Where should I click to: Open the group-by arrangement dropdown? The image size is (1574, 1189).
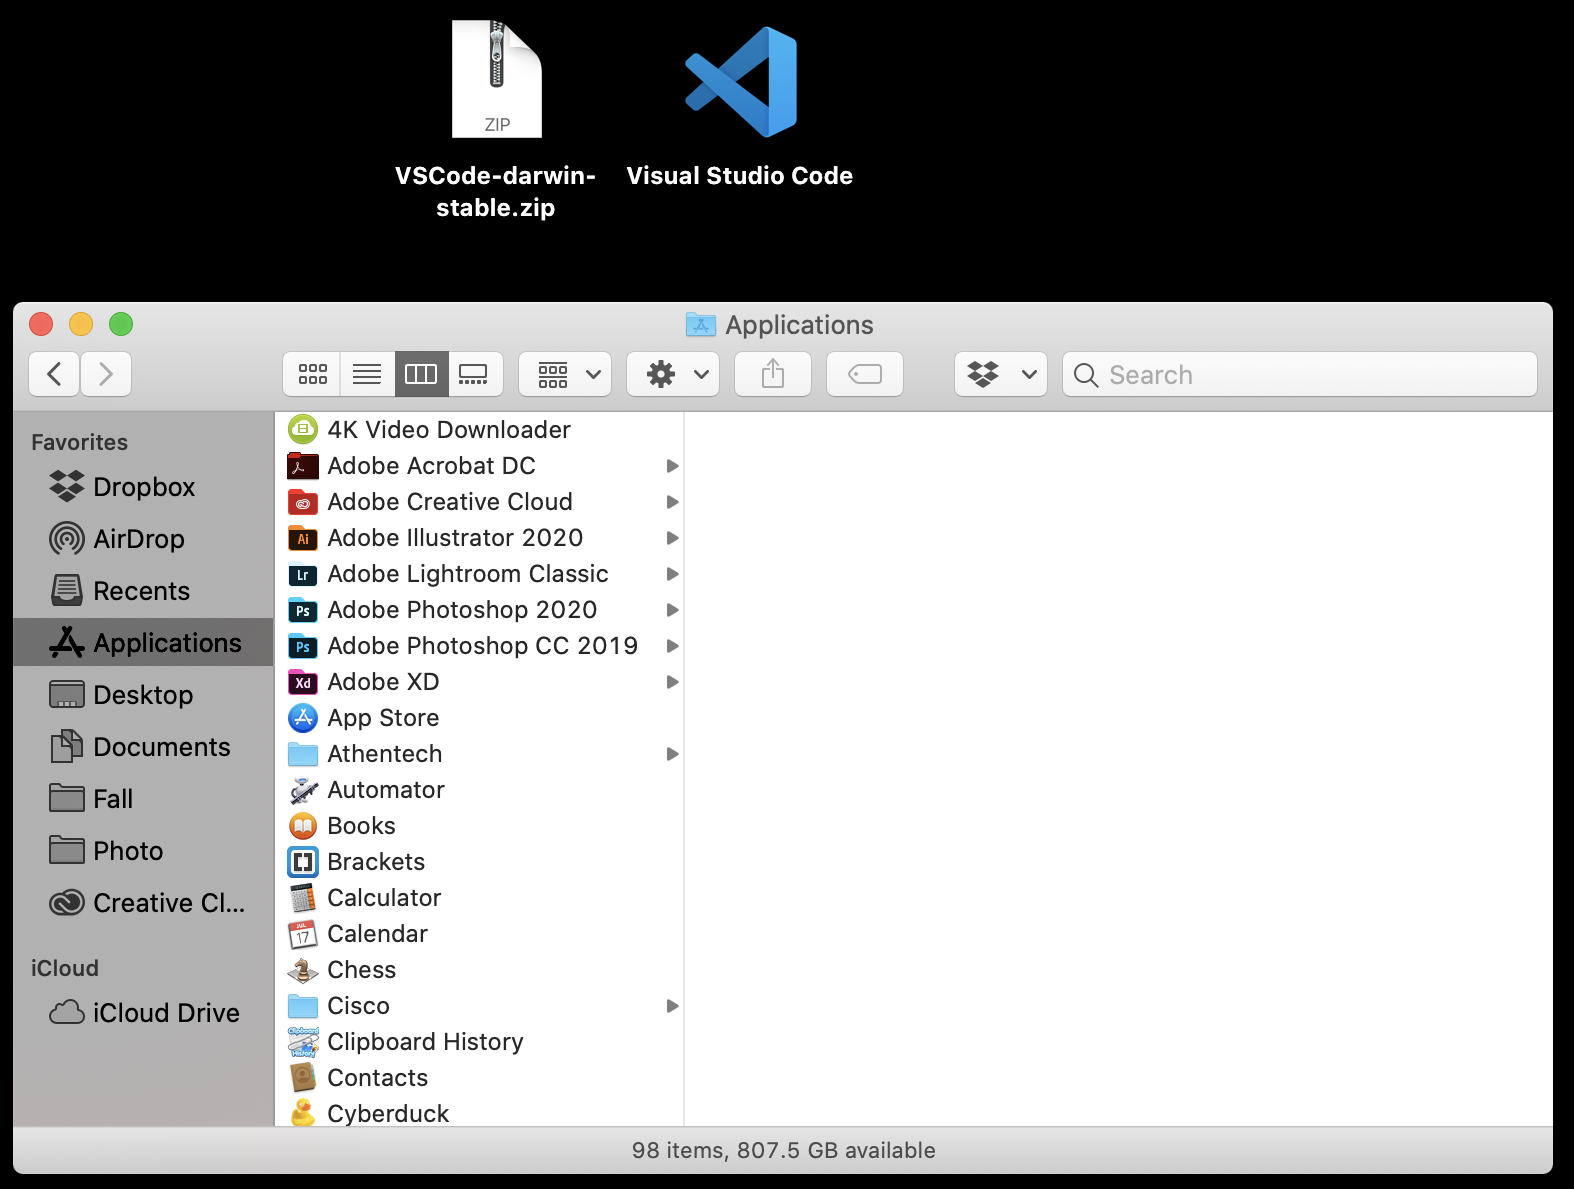[x=565, y=374]
